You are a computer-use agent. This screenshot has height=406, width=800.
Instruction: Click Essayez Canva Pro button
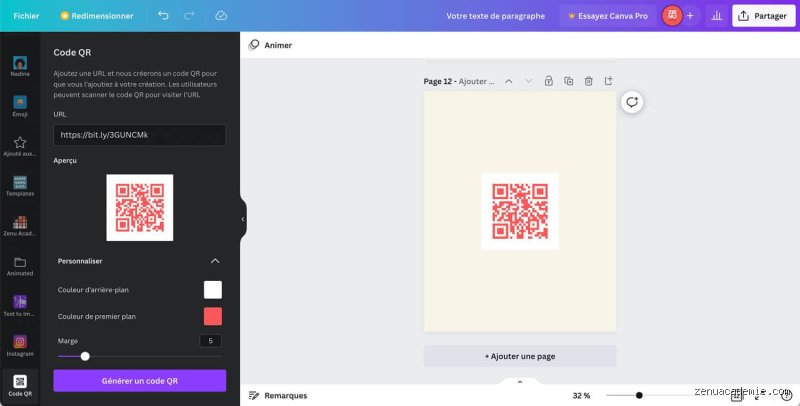(x=608, y=16)
